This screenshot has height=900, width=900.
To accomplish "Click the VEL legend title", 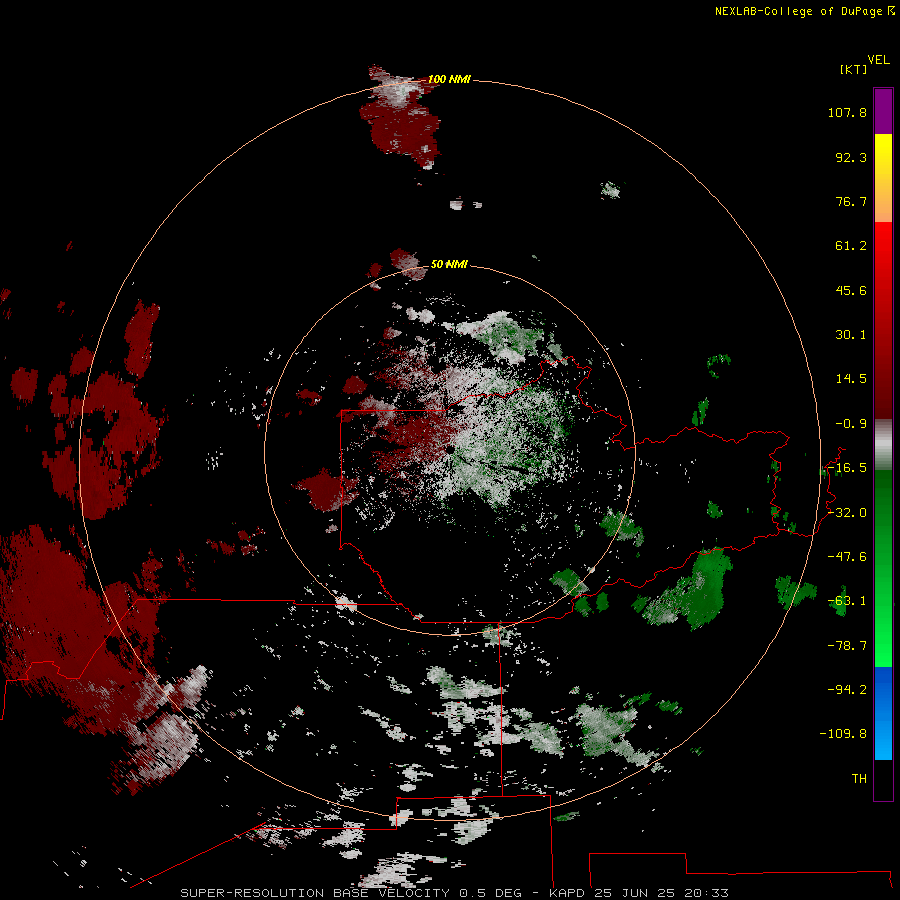I will point(878,60).
